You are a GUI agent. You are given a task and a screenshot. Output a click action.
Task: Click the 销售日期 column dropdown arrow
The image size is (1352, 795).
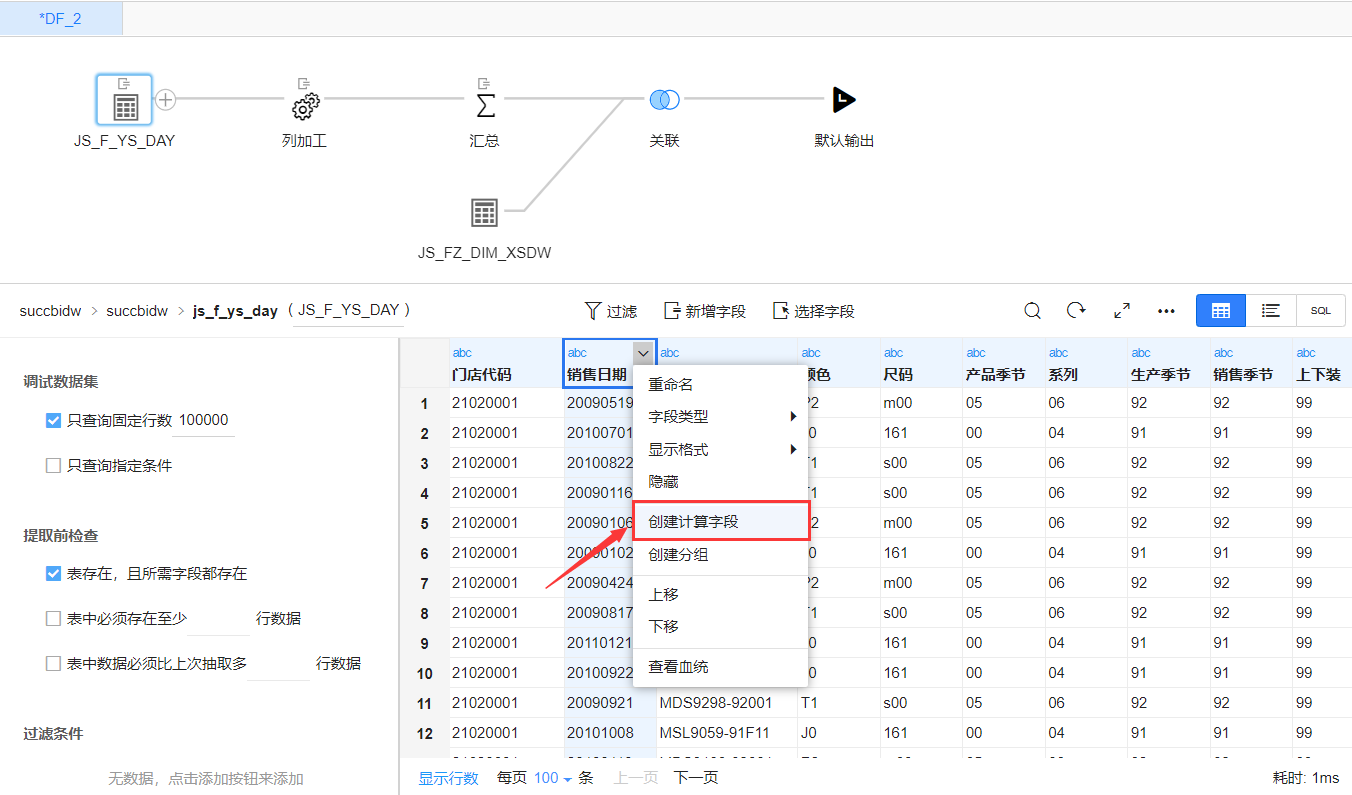tap(643, 353)
